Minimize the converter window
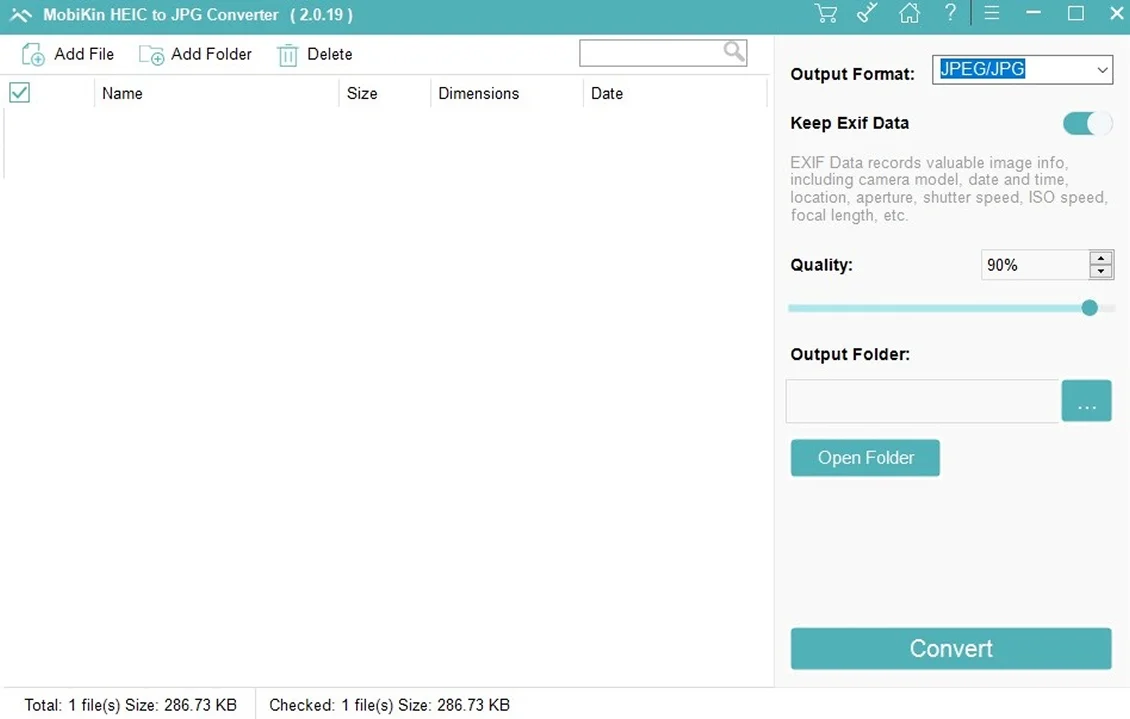1130x719 pixels. (1033, 13)
